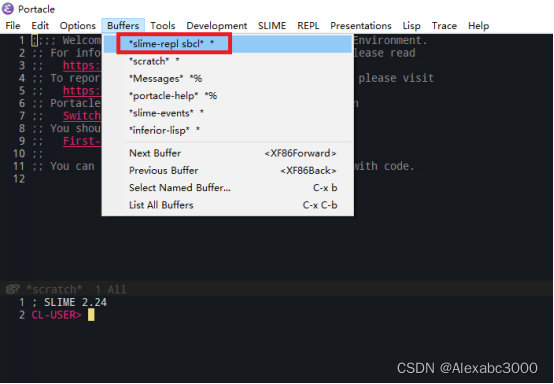Click the https link on line 5

pyautogui.click(x=82, y=91)
